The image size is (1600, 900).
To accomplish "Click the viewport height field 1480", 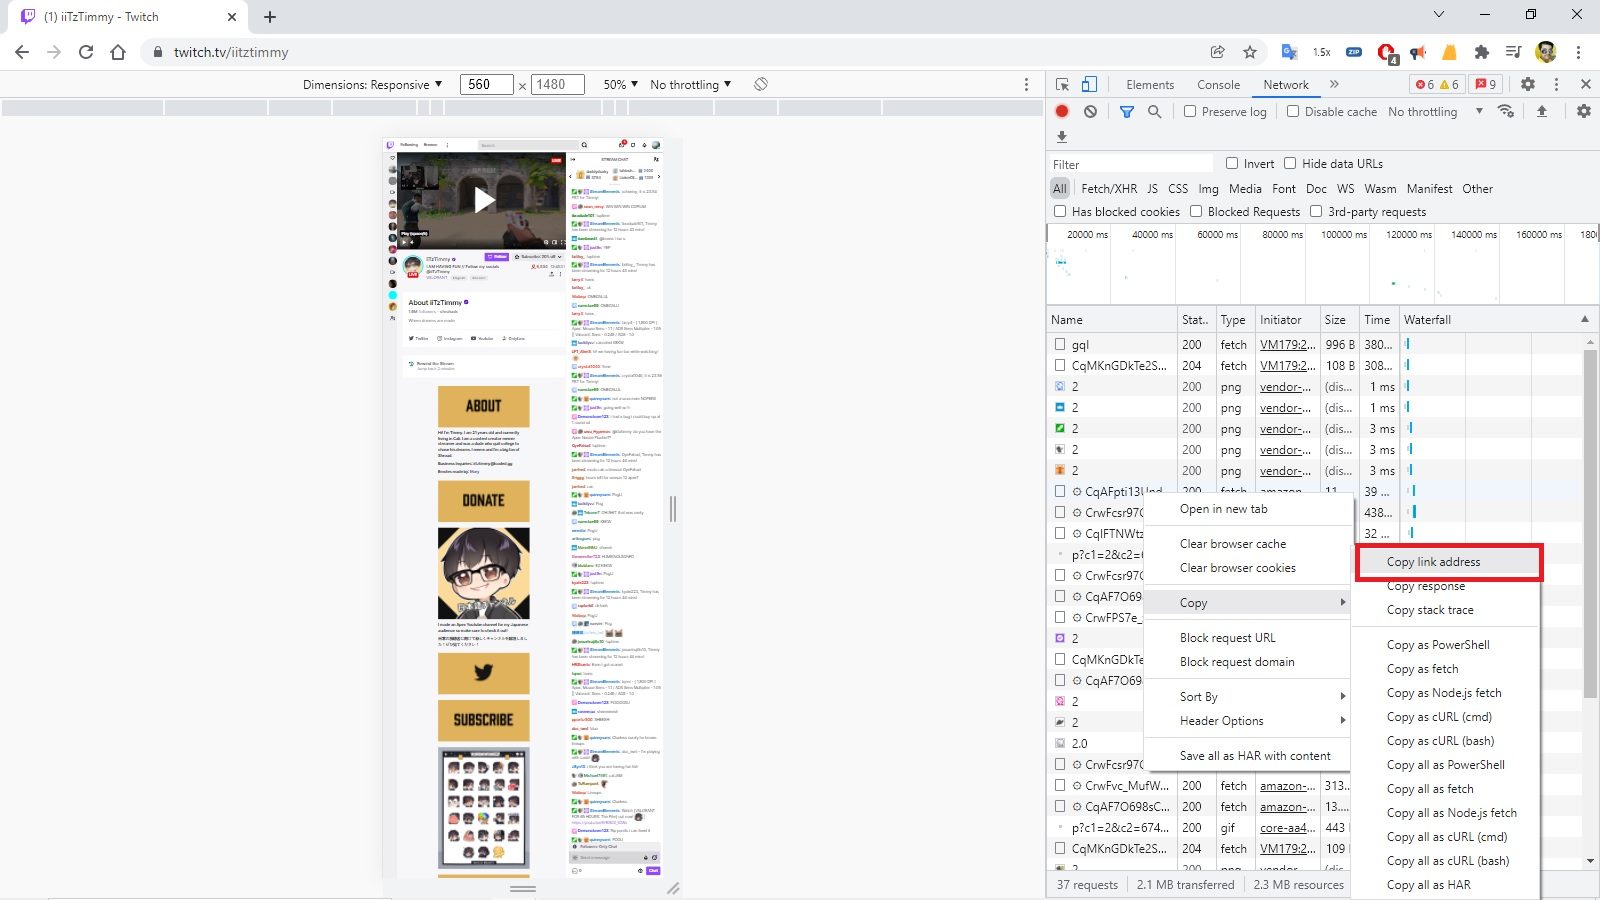I will [558, 85].
